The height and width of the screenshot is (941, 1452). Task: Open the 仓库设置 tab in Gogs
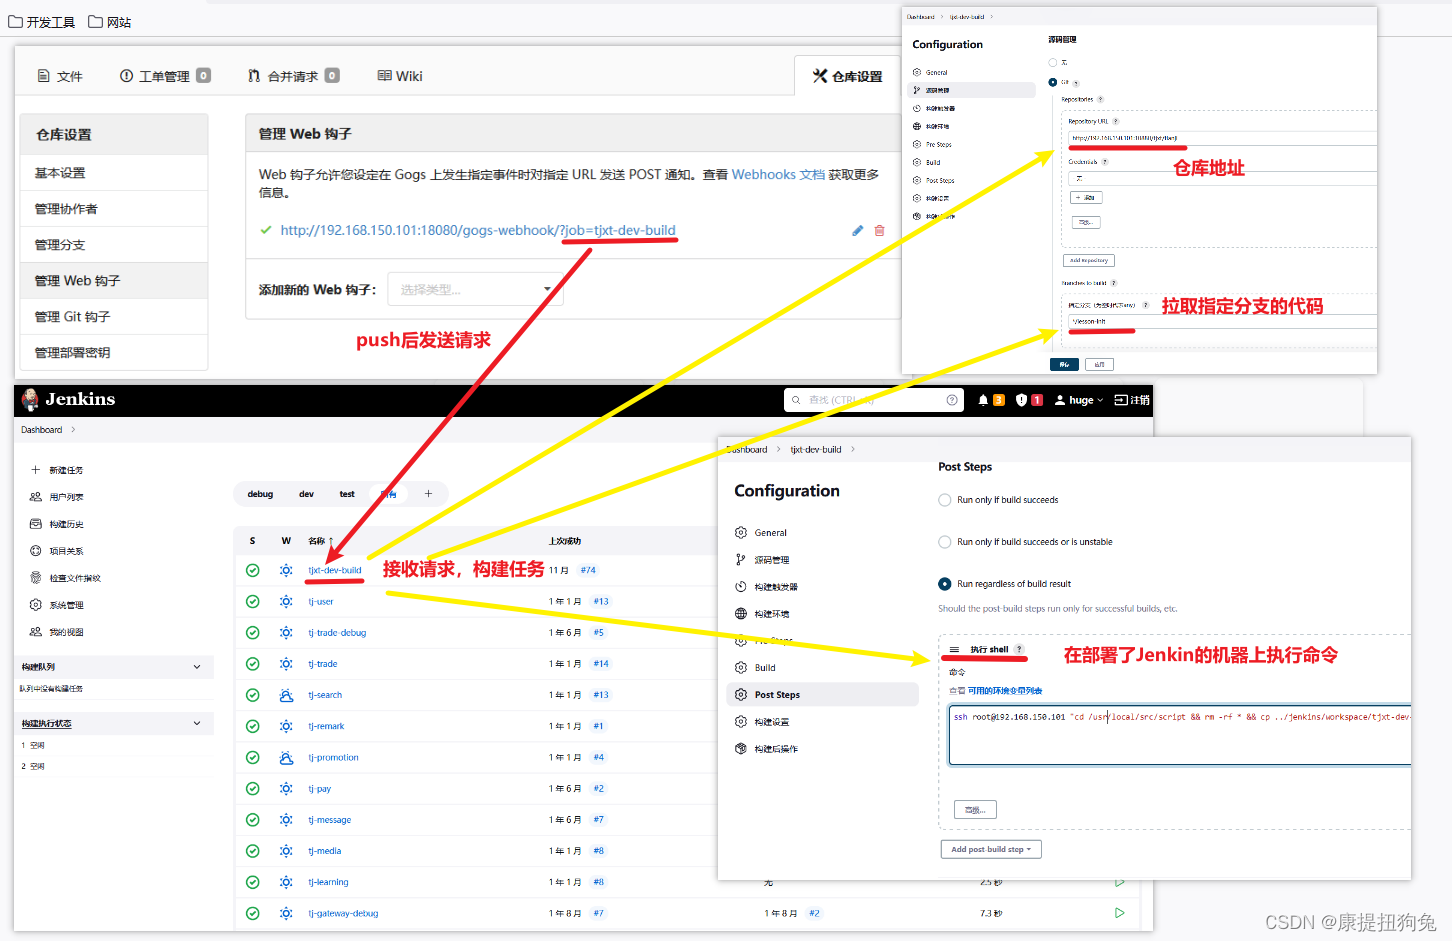847,76
